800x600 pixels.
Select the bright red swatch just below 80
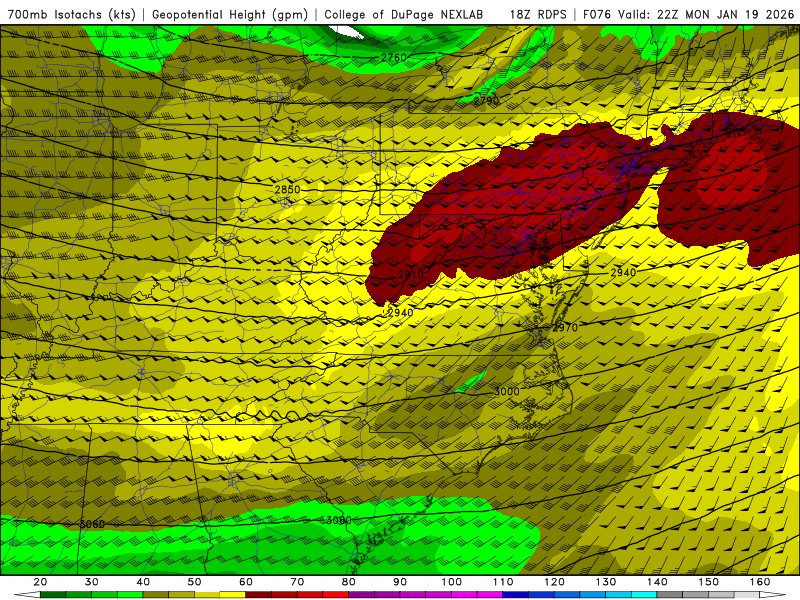click(336, 594)
